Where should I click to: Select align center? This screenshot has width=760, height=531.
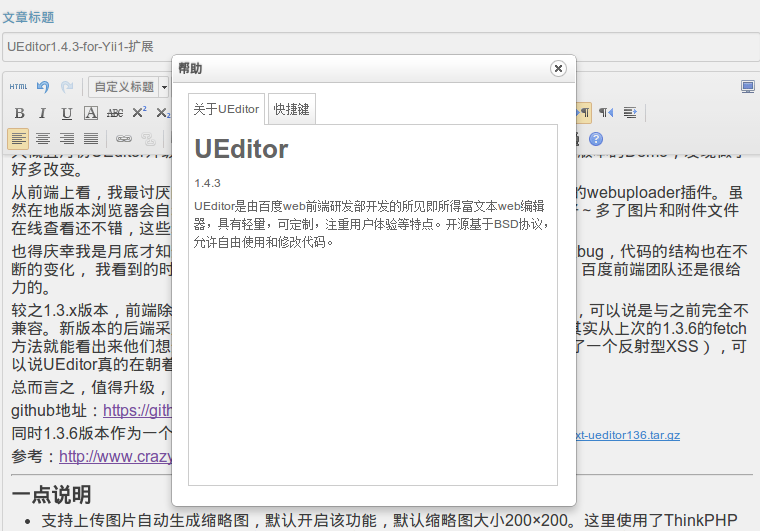point(43,139)
